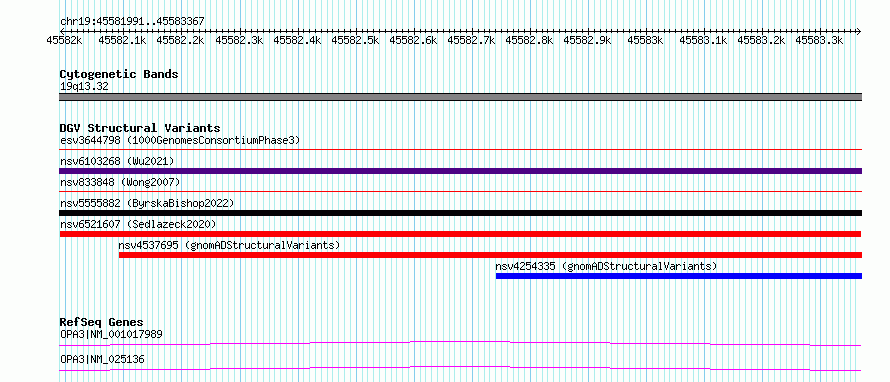Click the nsv6103268 (Wu2021) label

(x=117, y=161)
